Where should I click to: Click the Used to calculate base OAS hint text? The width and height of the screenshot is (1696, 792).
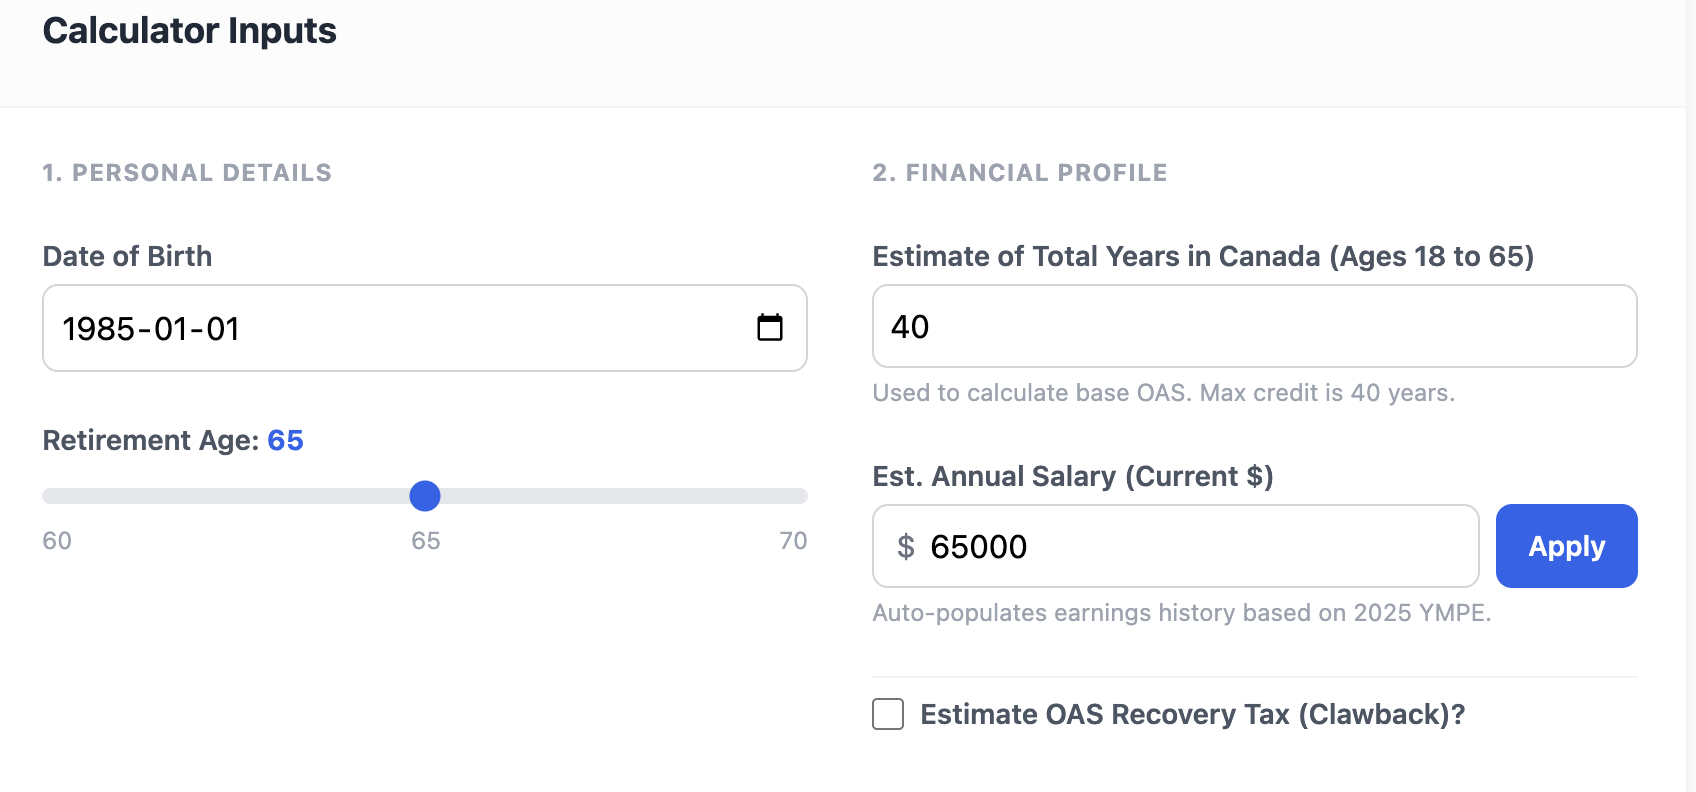[x=1163, y=393]
